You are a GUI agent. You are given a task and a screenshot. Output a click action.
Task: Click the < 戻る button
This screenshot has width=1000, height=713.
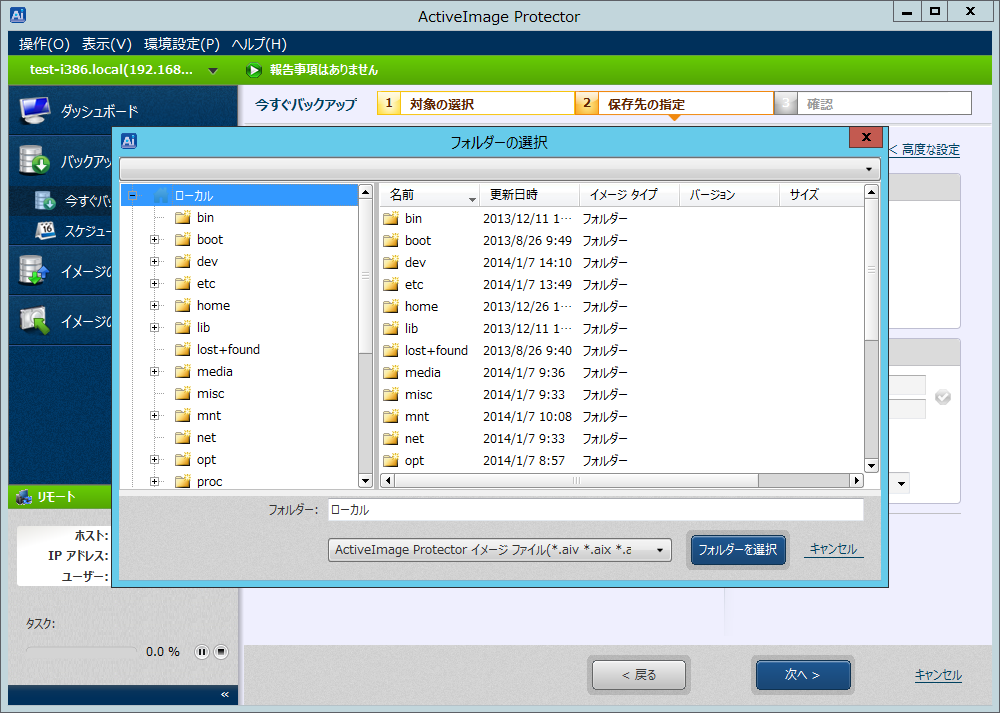639,675
